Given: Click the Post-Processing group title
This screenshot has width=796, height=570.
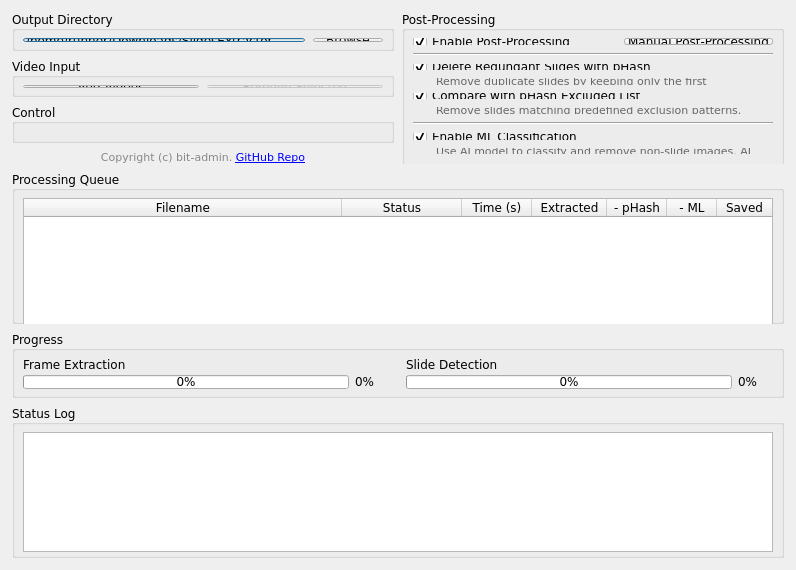Looking at the screenshot, I should pyautogui.click(x=448, y=20).
